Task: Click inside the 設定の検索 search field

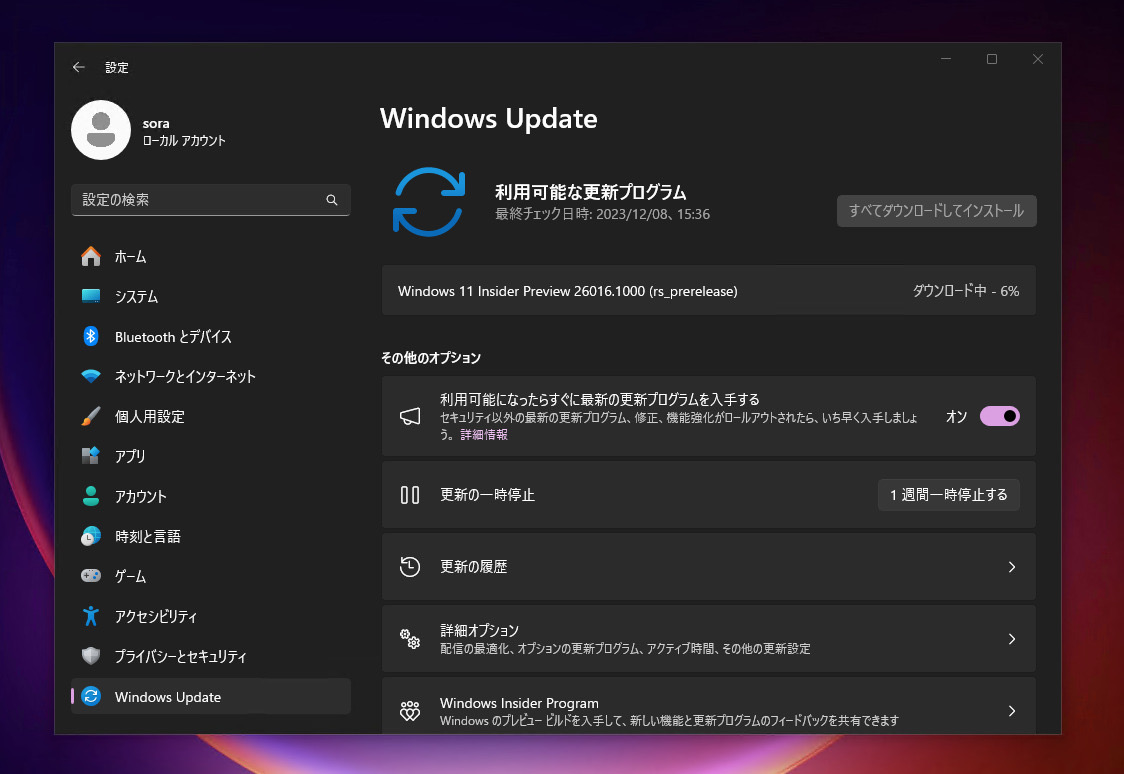Action: coord(200,200)
